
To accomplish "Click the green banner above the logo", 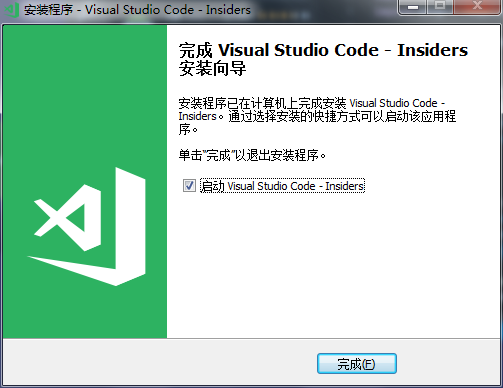I will point(85,95).
